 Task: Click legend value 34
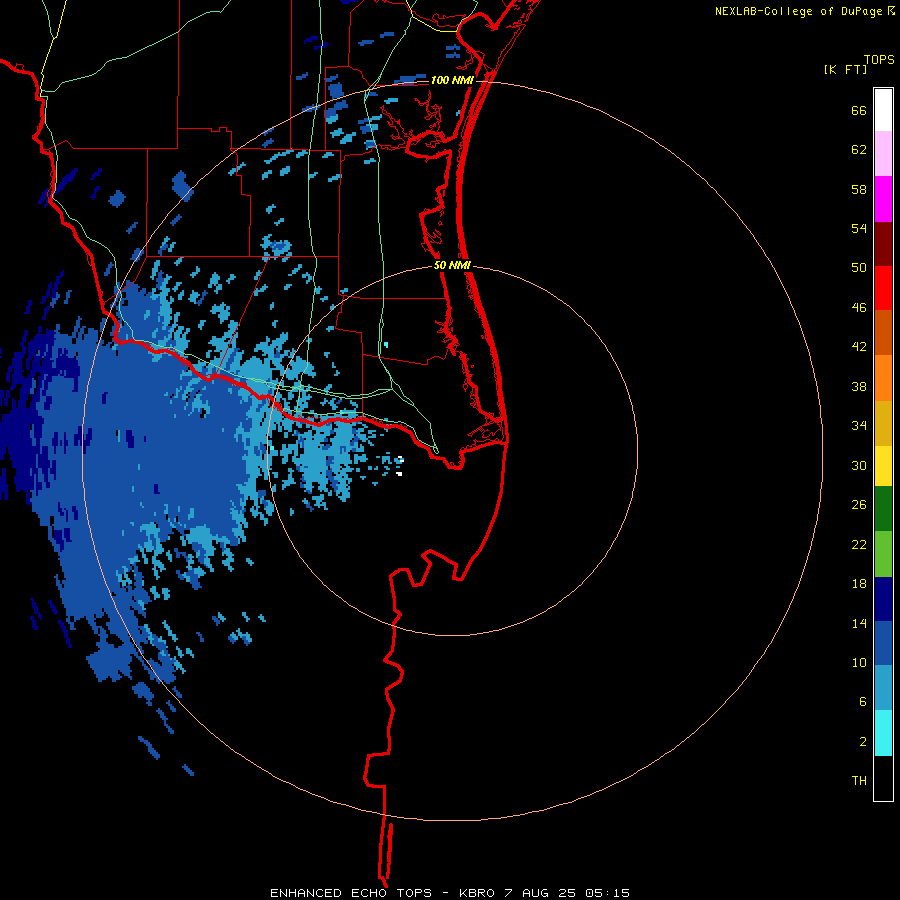pyautogui.click(x=859, y=426)
